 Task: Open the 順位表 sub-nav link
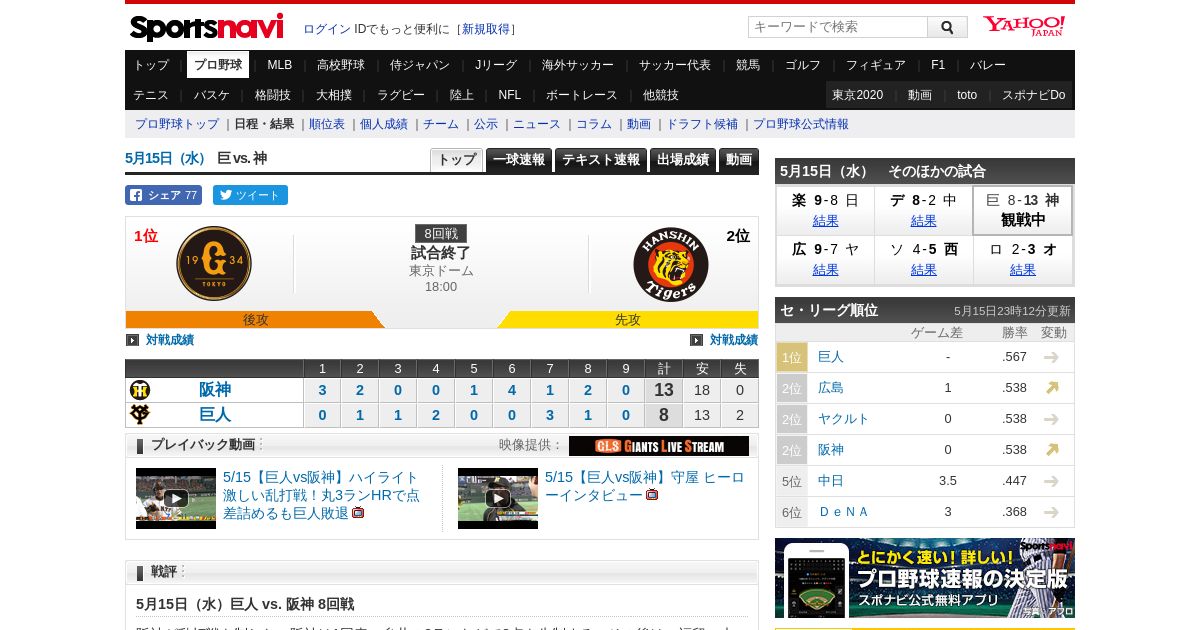point(327,124)
